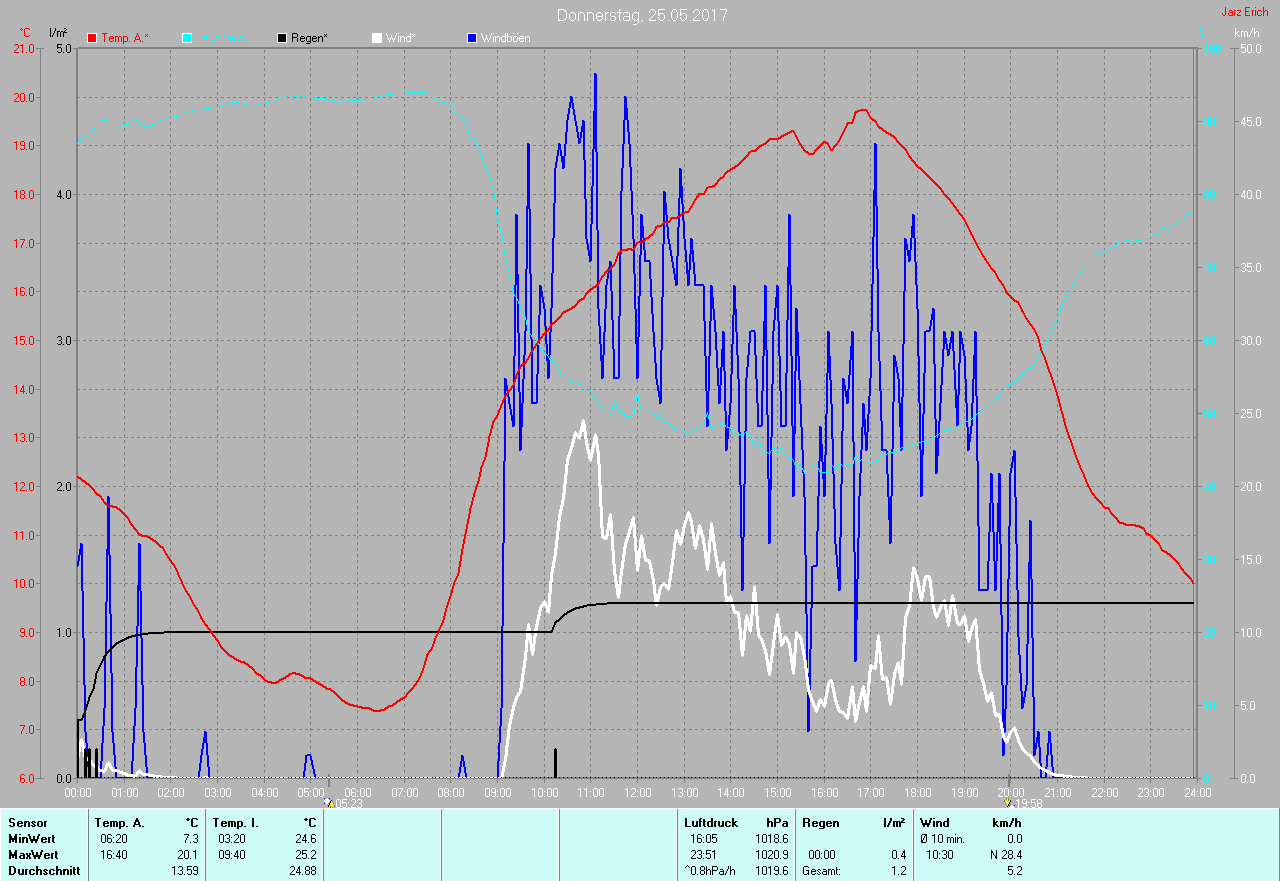Click the sunset marker at 19:58
Image resolution: width=1280 pixels, height=881 pixels.
[x=1007, y=802]
